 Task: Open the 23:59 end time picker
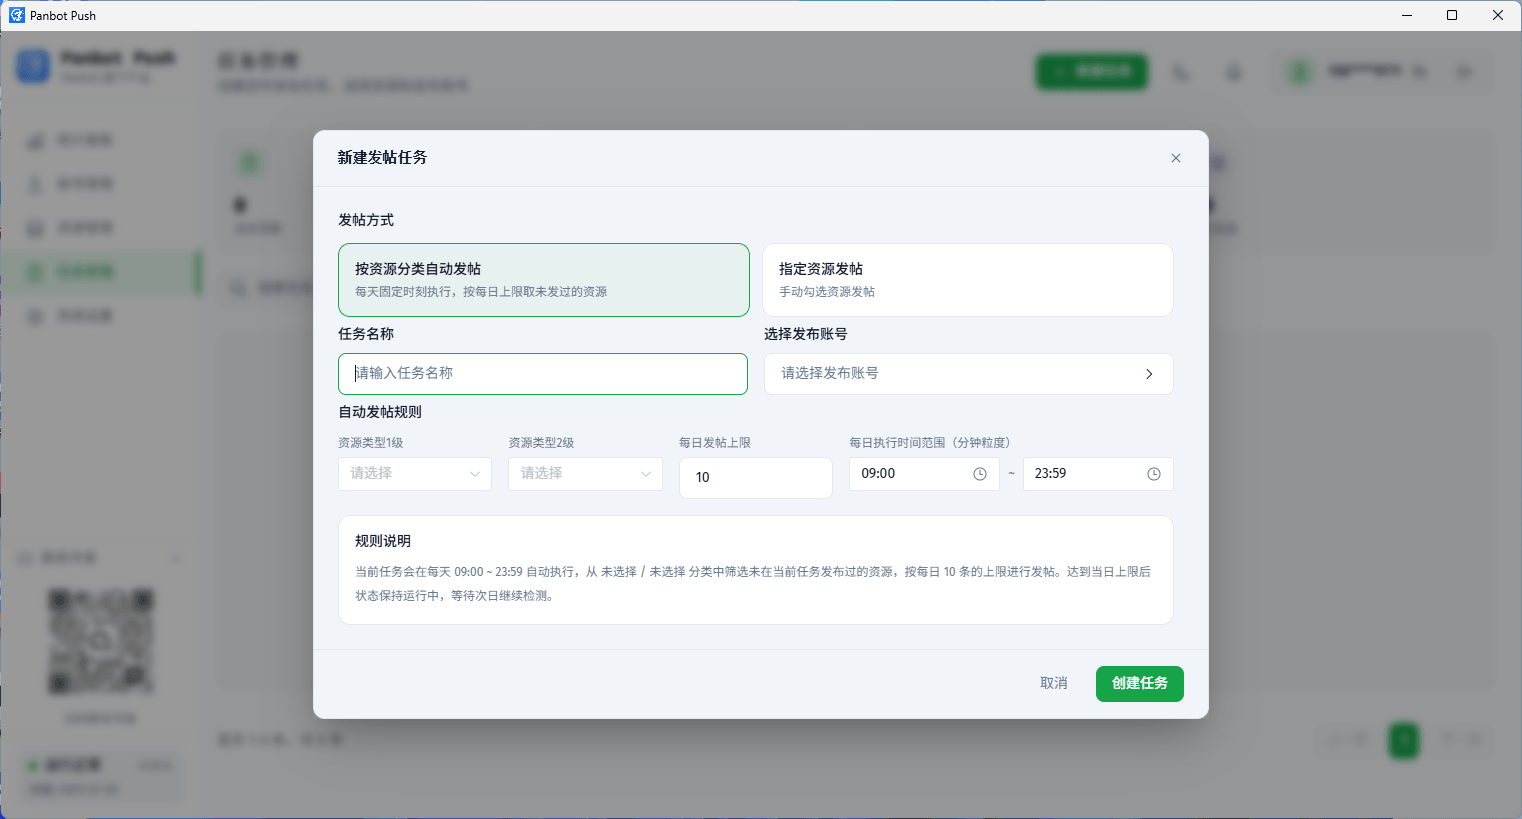point(1098,474)
